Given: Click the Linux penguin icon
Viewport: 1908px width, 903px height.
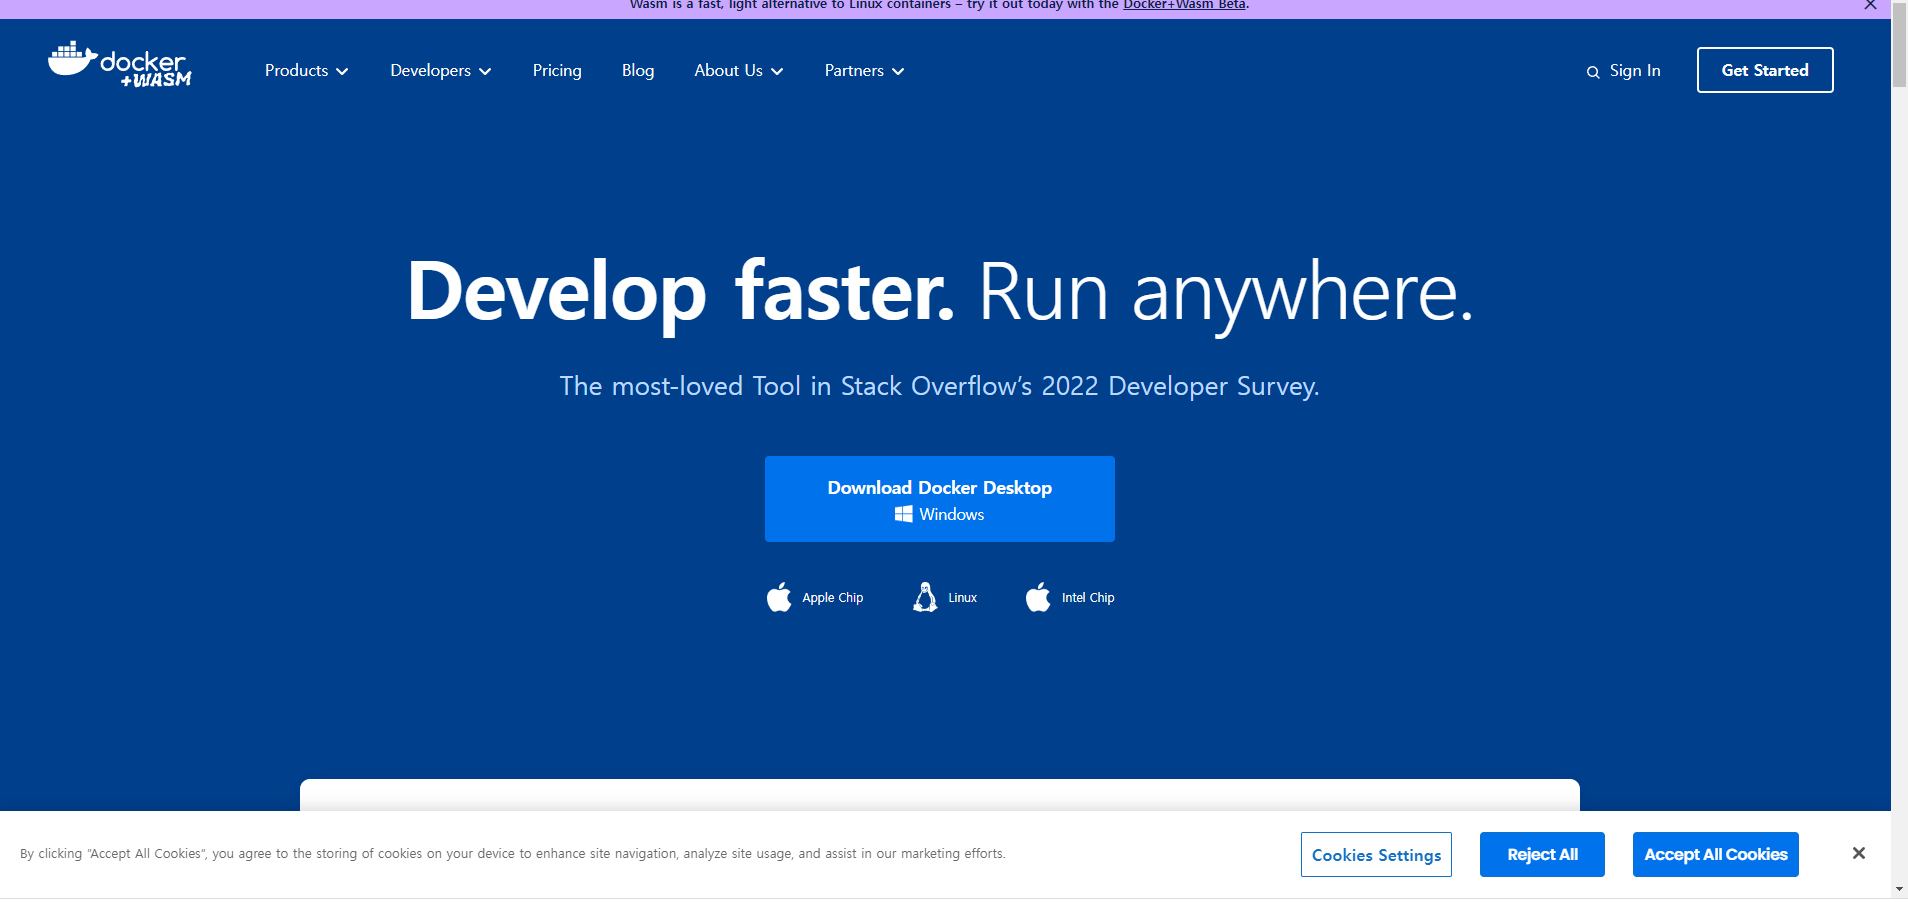Looking at the screenshot, I should 925,597.
